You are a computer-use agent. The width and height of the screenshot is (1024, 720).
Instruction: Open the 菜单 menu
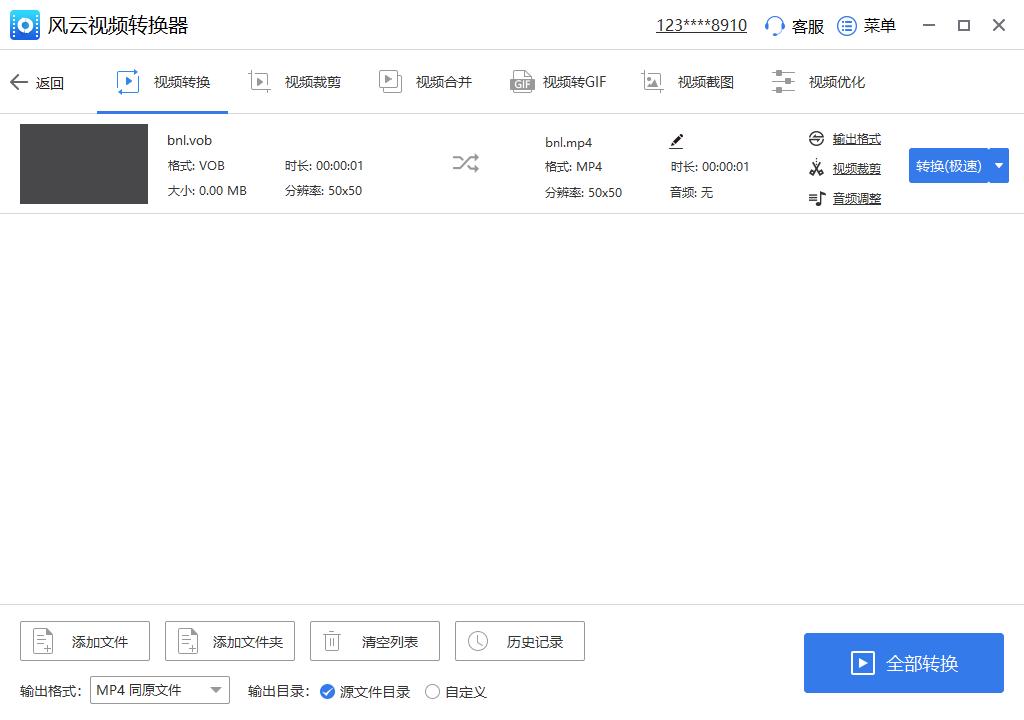coord(866,25)
